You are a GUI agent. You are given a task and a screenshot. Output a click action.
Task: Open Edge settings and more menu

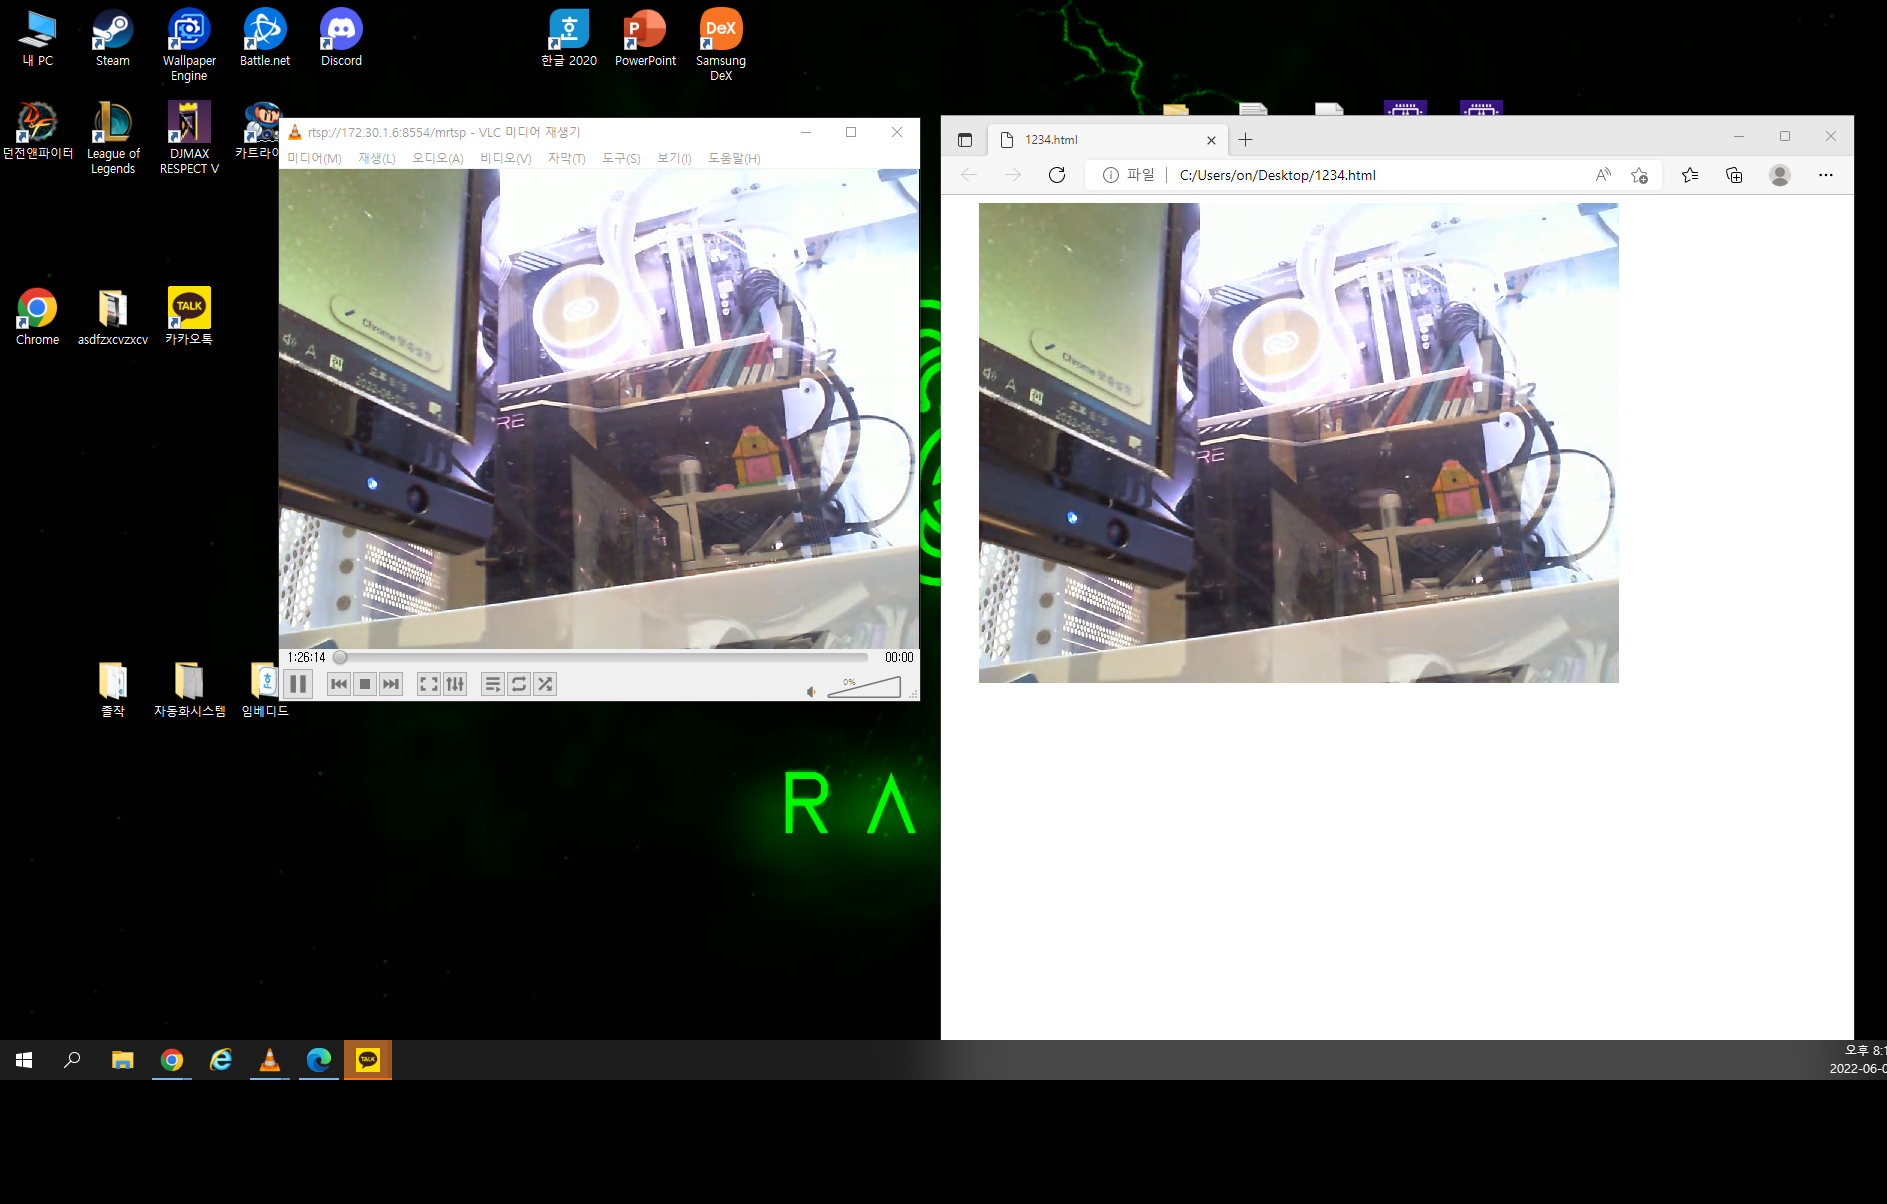click(x=1826, y=175)
